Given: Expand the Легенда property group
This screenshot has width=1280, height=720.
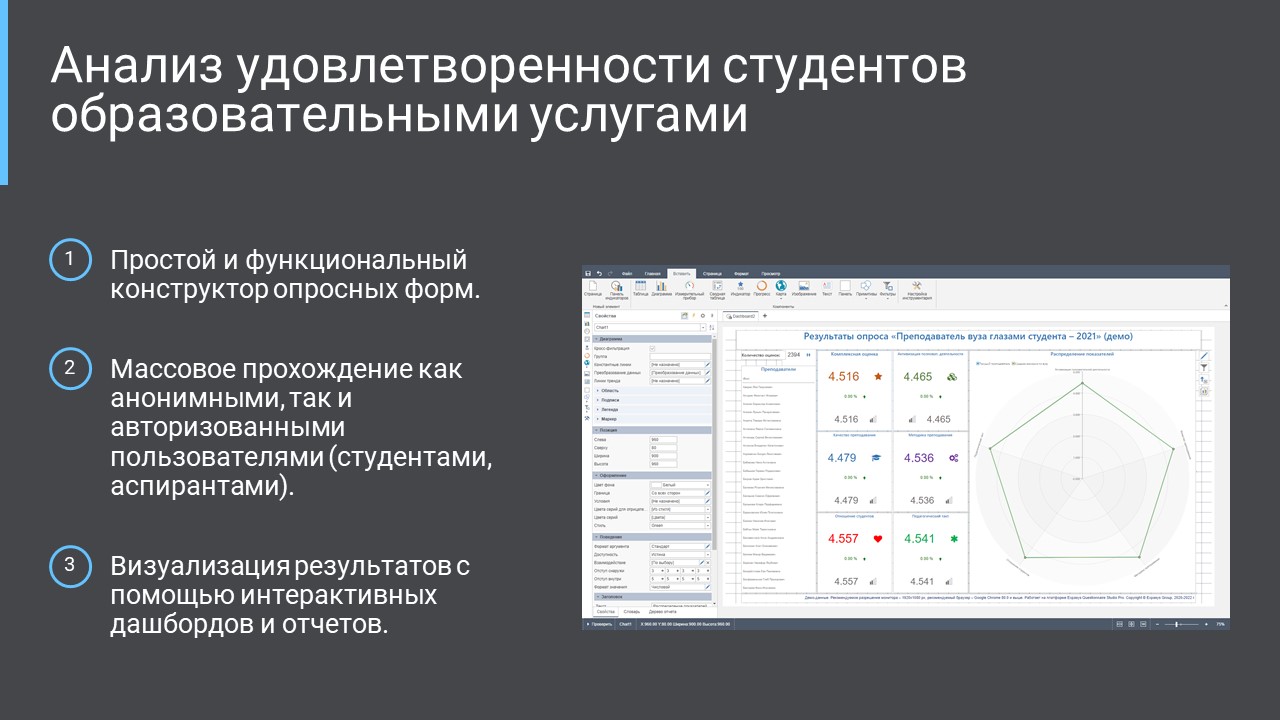Looking at the screenshot, I should 609,409.
